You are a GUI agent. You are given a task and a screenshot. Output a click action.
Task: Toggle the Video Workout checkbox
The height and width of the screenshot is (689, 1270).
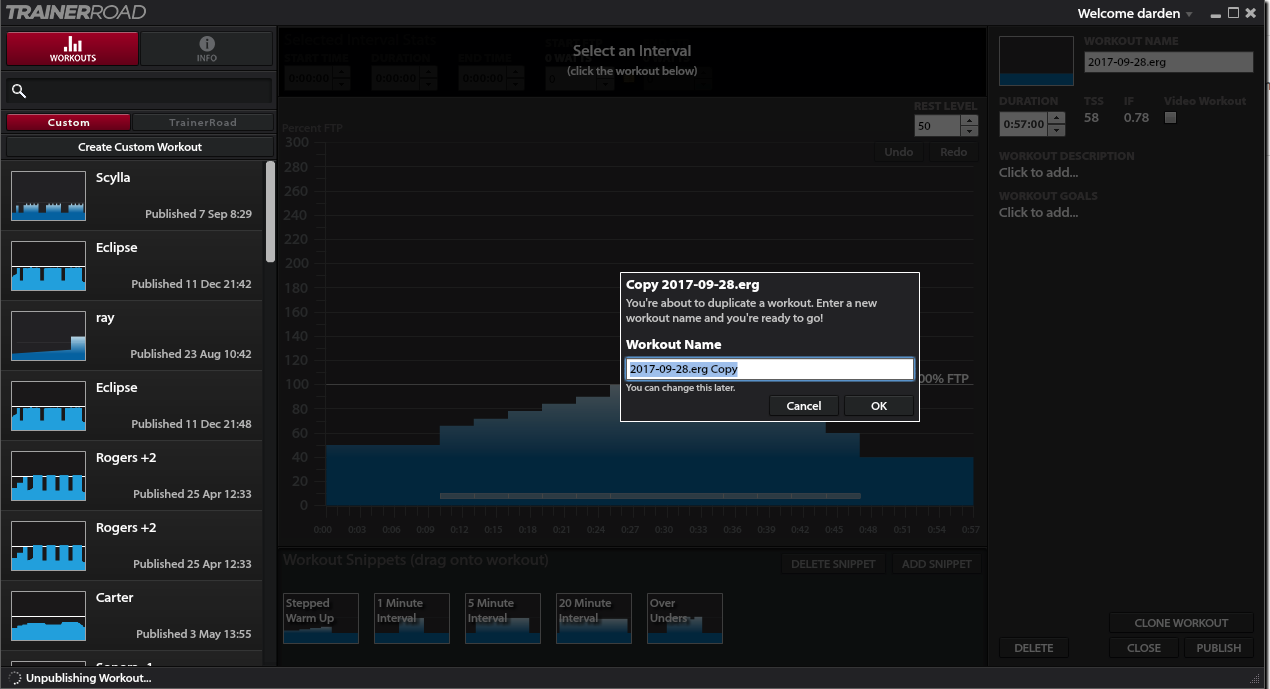click(x=1171, y=118)
